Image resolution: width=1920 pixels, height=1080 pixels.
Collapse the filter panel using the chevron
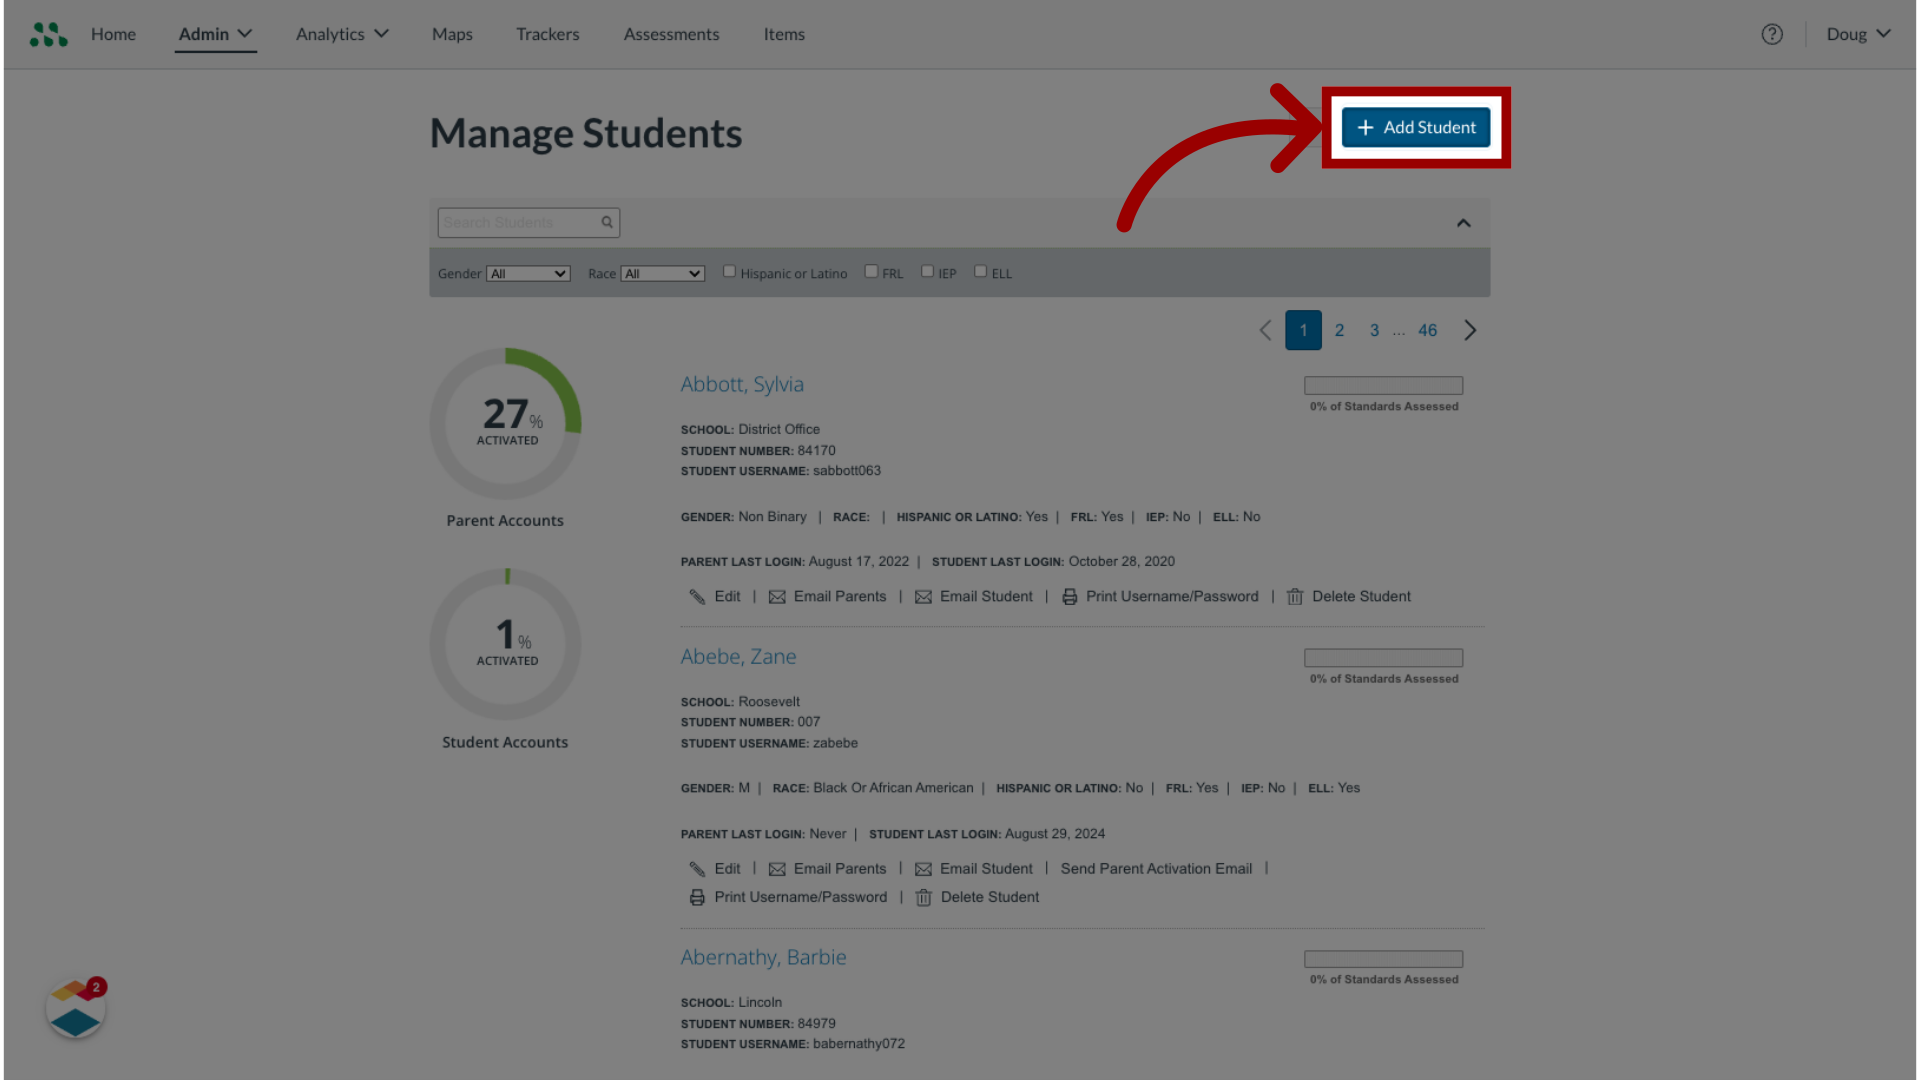point(1464,222)
